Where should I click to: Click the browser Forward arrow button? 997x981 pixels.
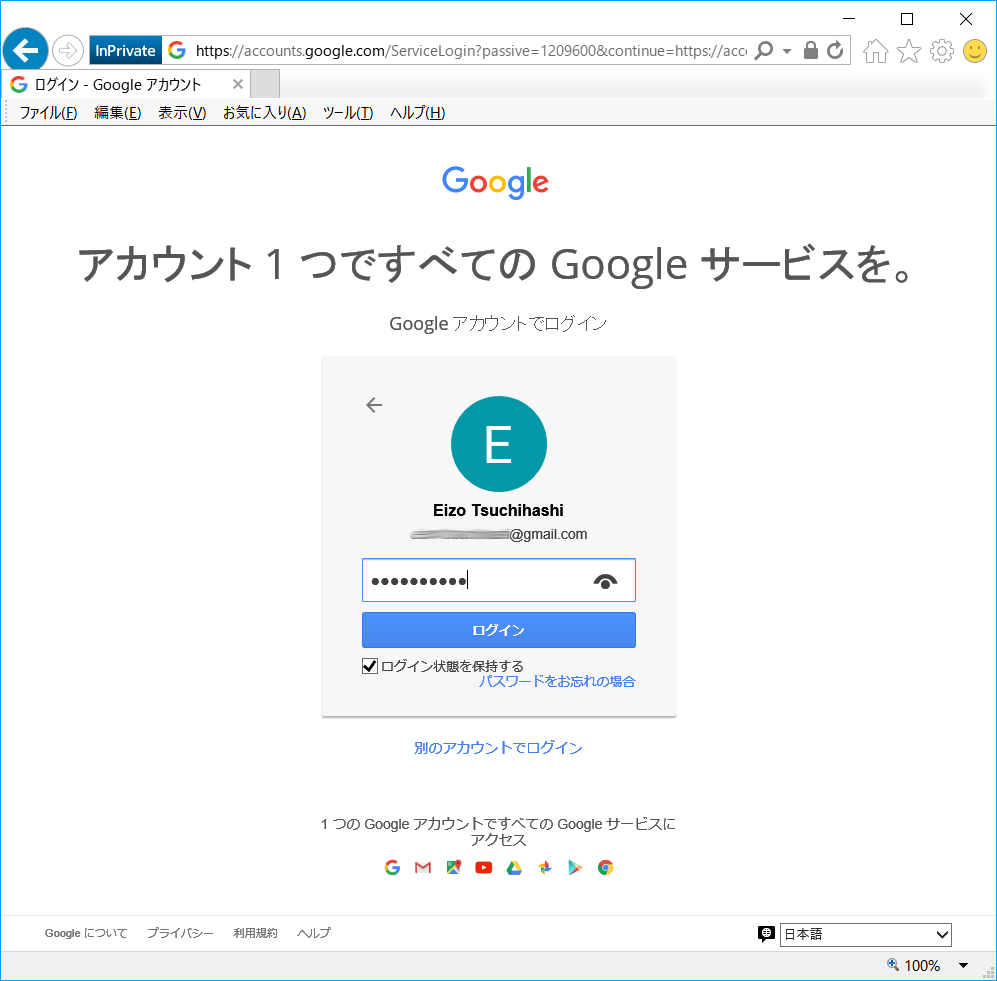67,50
